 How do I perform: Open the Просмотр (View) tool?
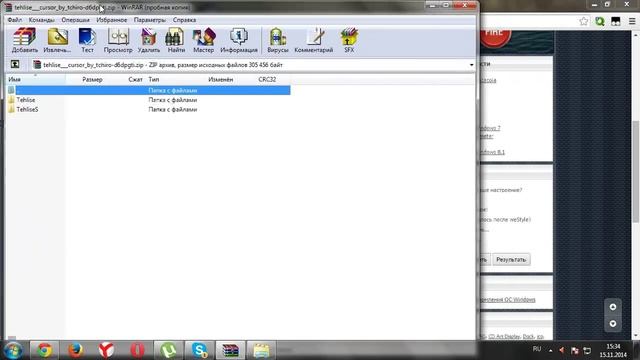(x=118, y=40)
